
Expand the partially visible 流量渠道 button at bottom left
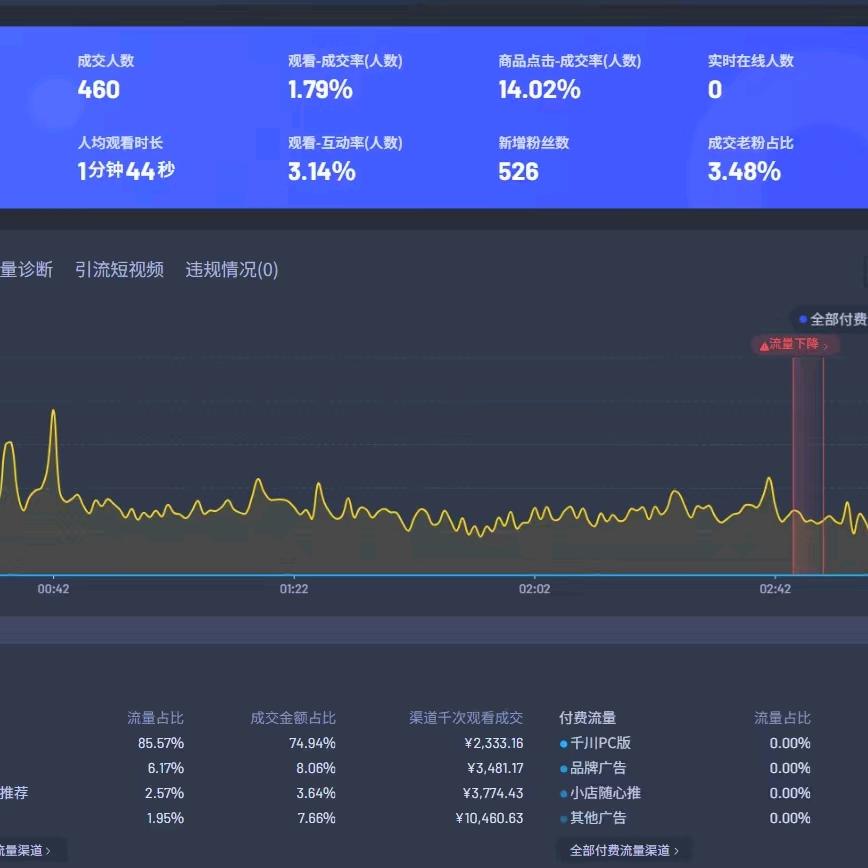click(28, 850)
